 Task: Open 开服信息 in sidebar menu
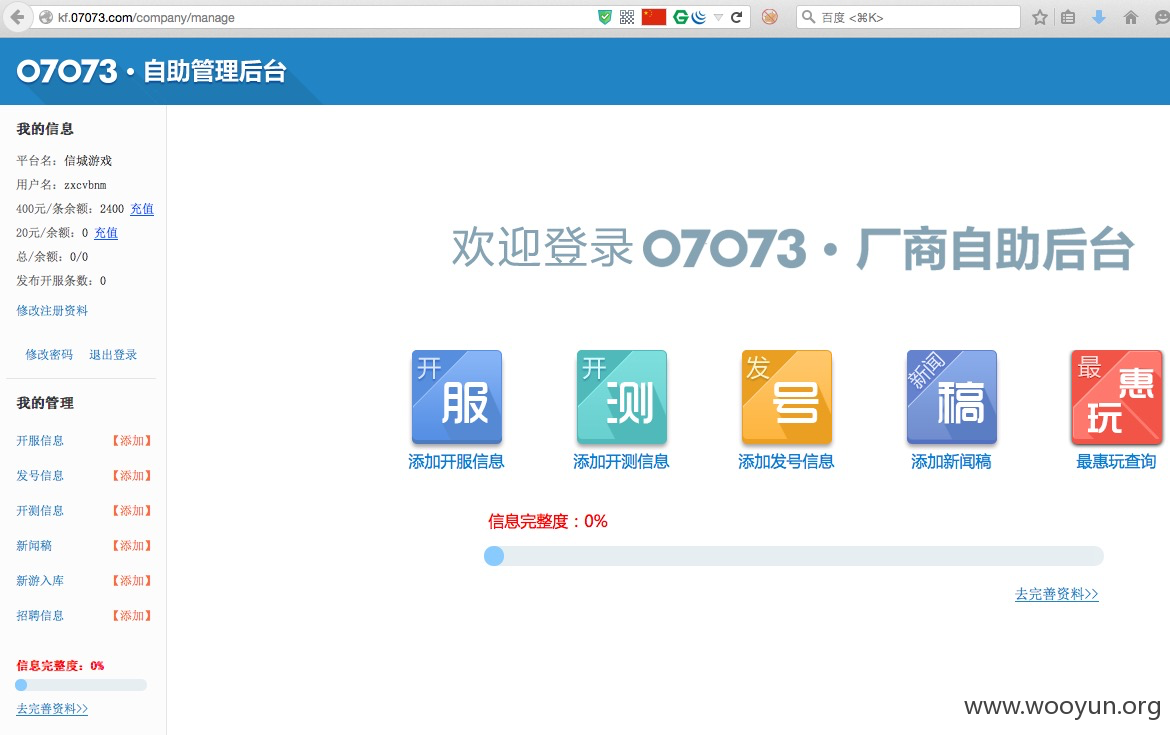coord(40,441)
